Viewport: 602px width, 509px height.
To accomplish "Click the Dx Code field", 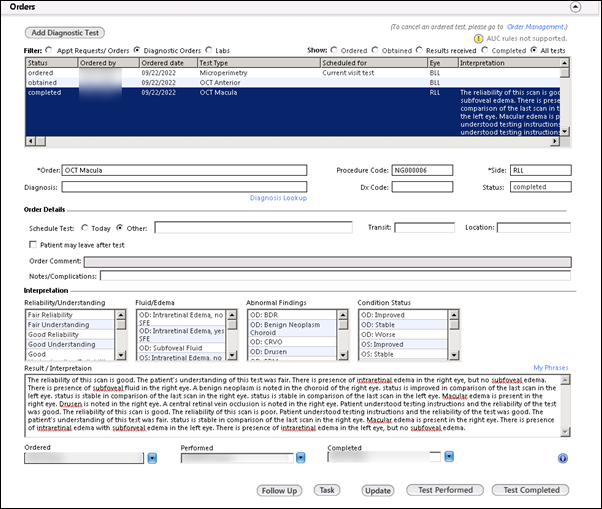I will pos(422,187).
